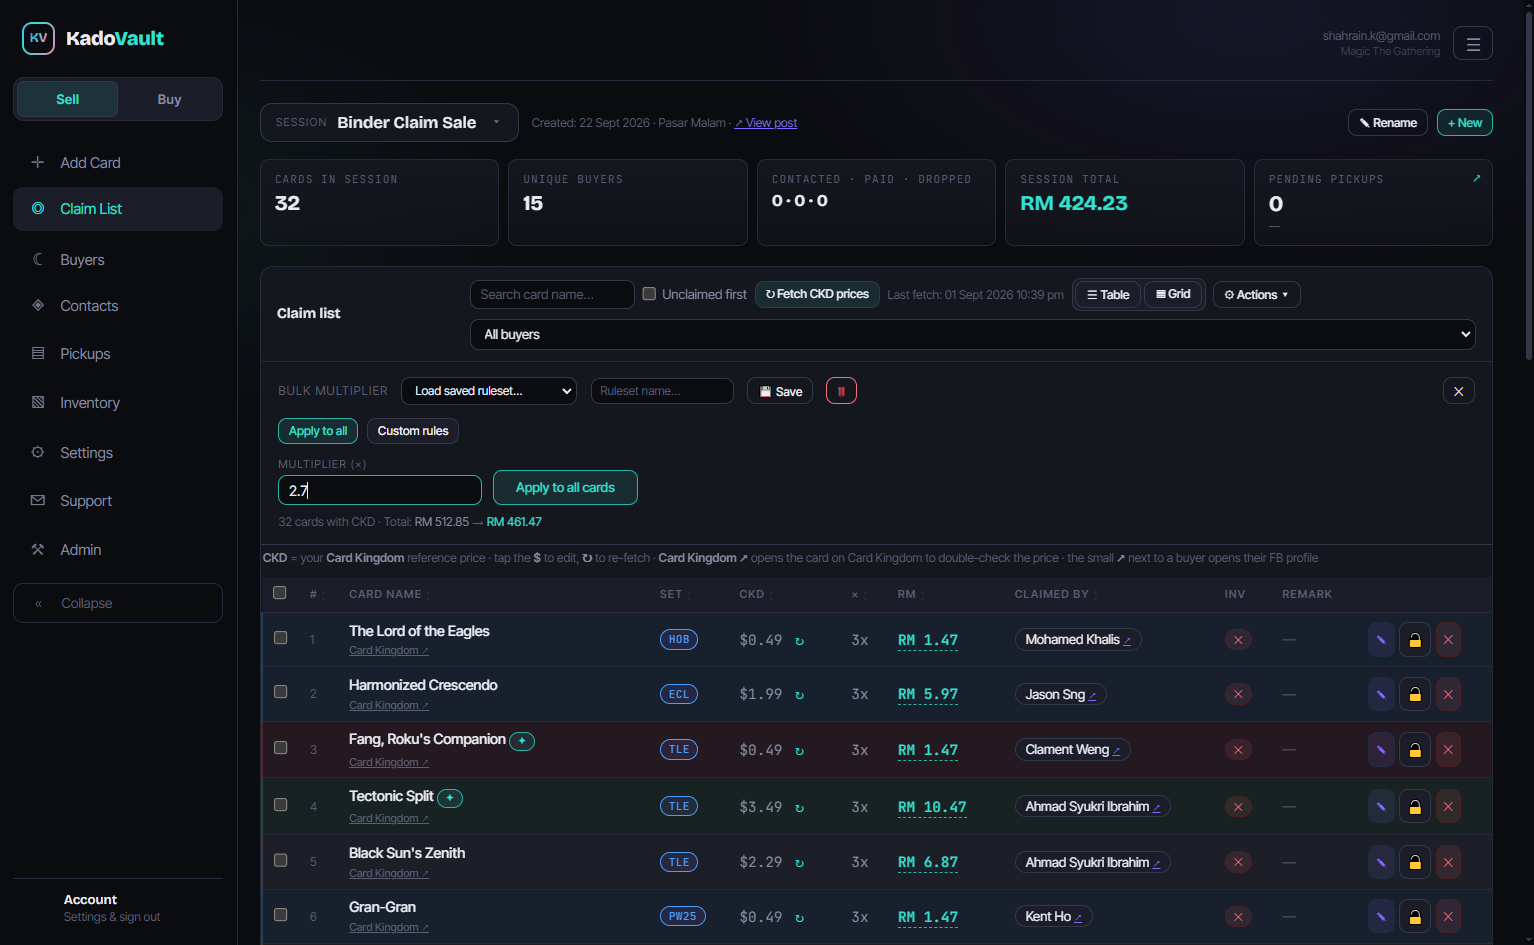
Task: Open the Actions dropdown menu
Action: pyautogui.click(x=1256, y=295)
